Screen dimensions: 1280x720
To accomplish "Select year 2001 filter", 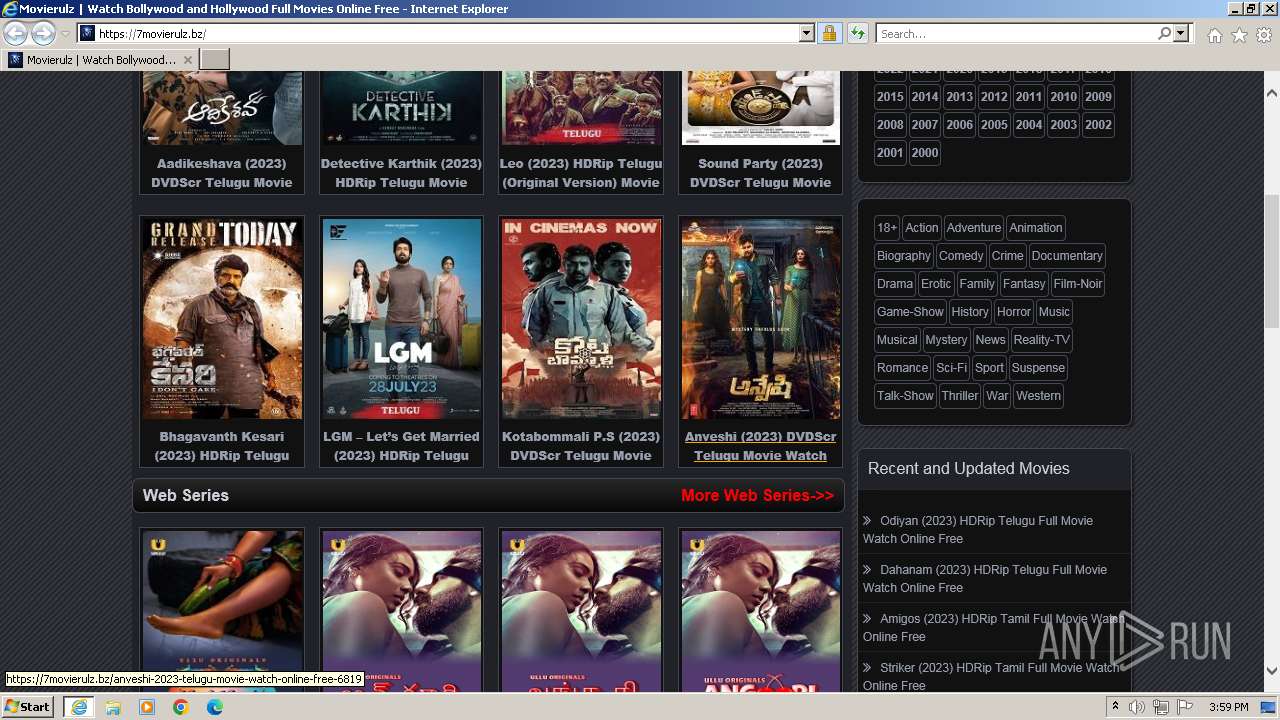I will (x=890, y=153).
